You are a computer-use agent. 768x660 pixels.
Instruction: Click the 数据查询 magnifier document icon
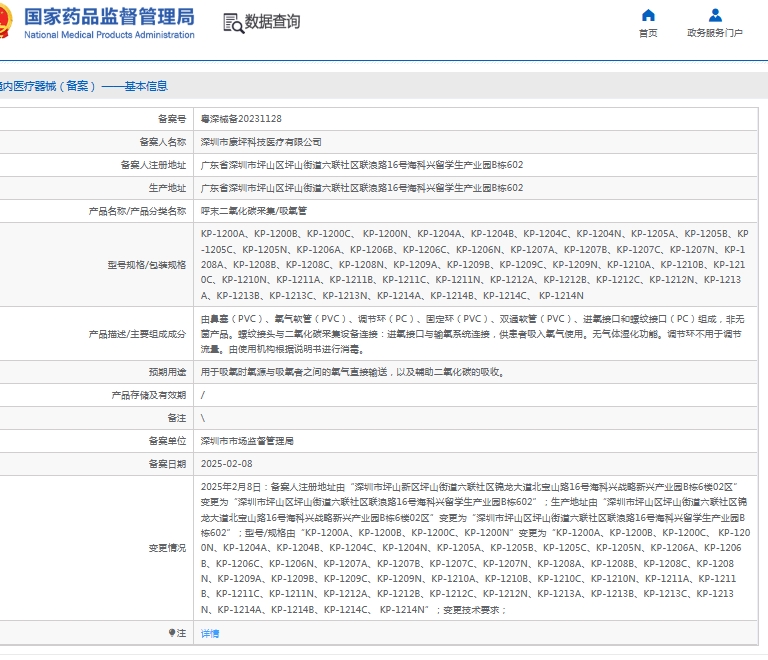click(233, 23)
